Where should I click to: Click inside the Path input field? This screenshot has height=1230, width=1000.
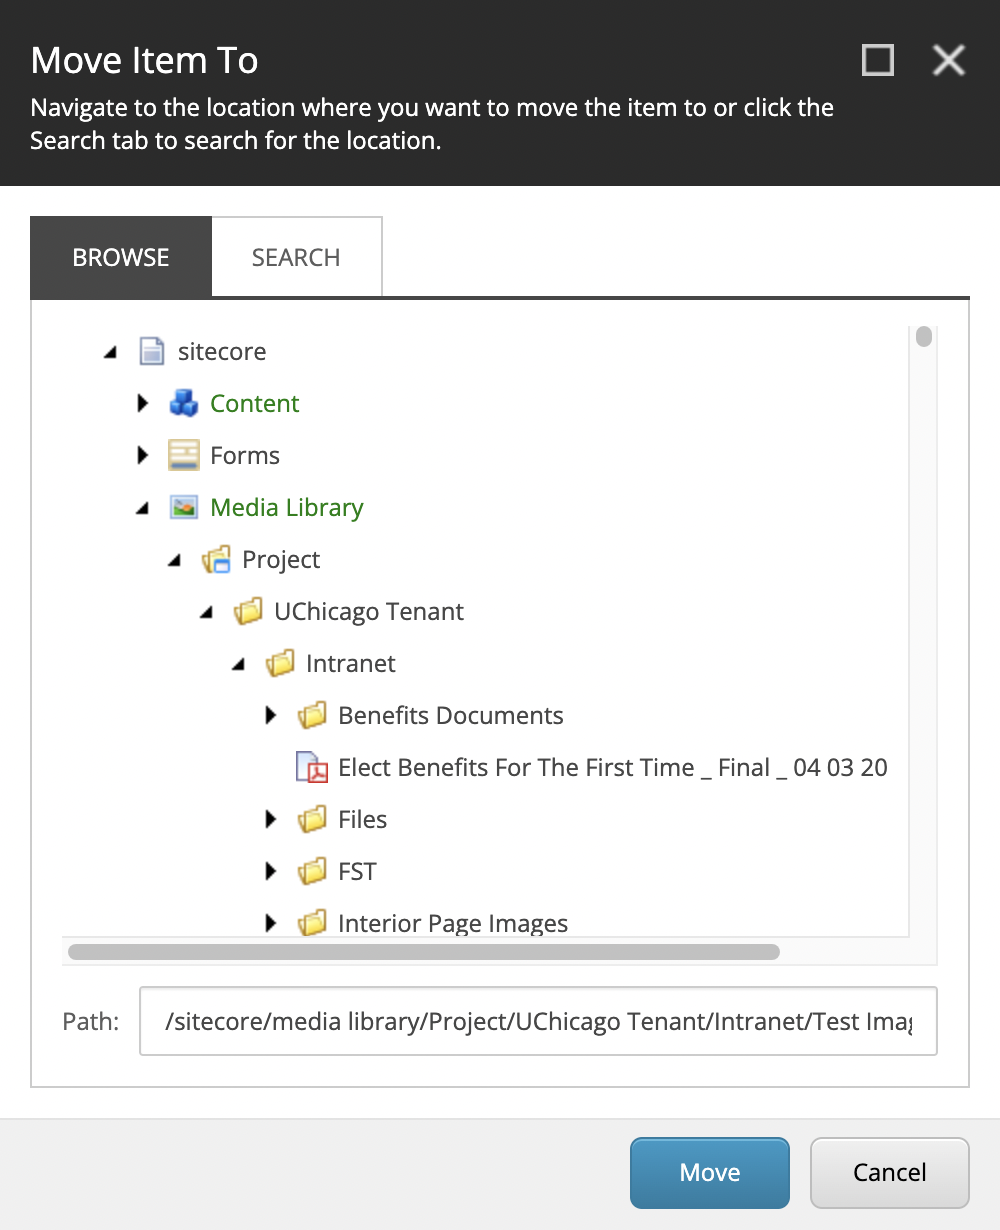[x=538, y=1021]
